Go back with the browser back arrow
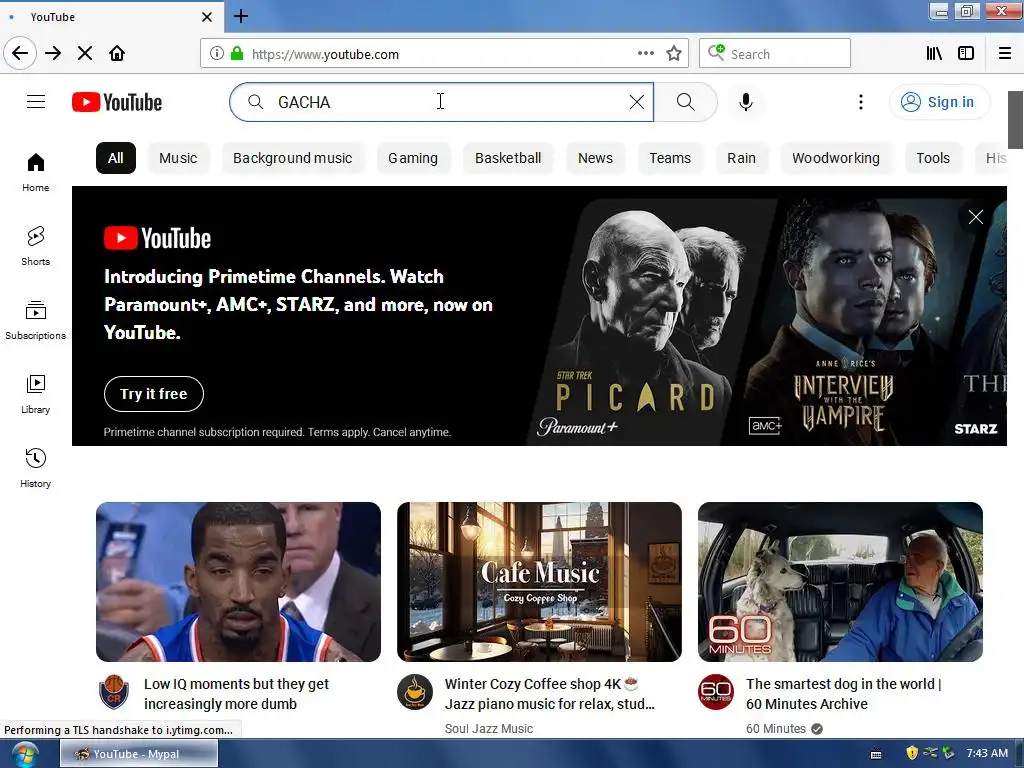 [x=20, y=54]
